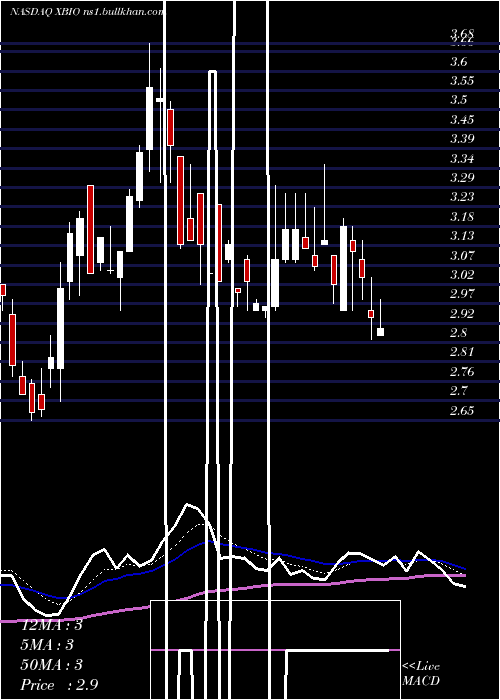The width and height of the screenshot is (500, 700).
Task: Click the 2.81 price level label
Action: tap(462, 352)
